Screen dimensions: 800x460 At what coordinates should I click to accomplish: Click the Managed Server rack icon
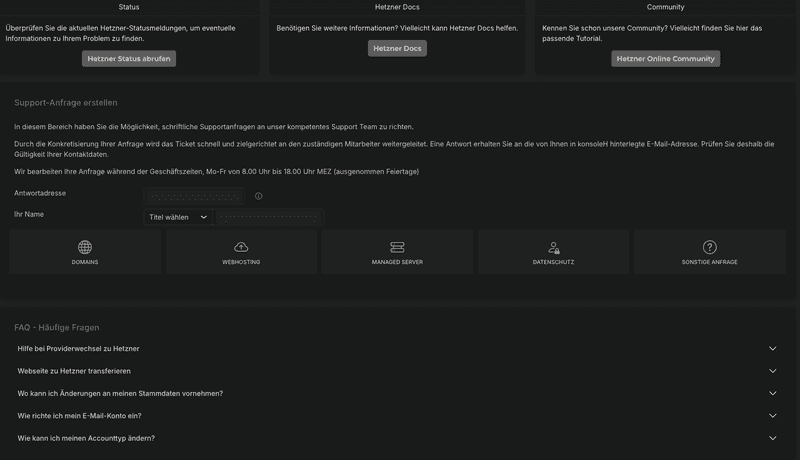pyautogui.click(x=397, y=247)
